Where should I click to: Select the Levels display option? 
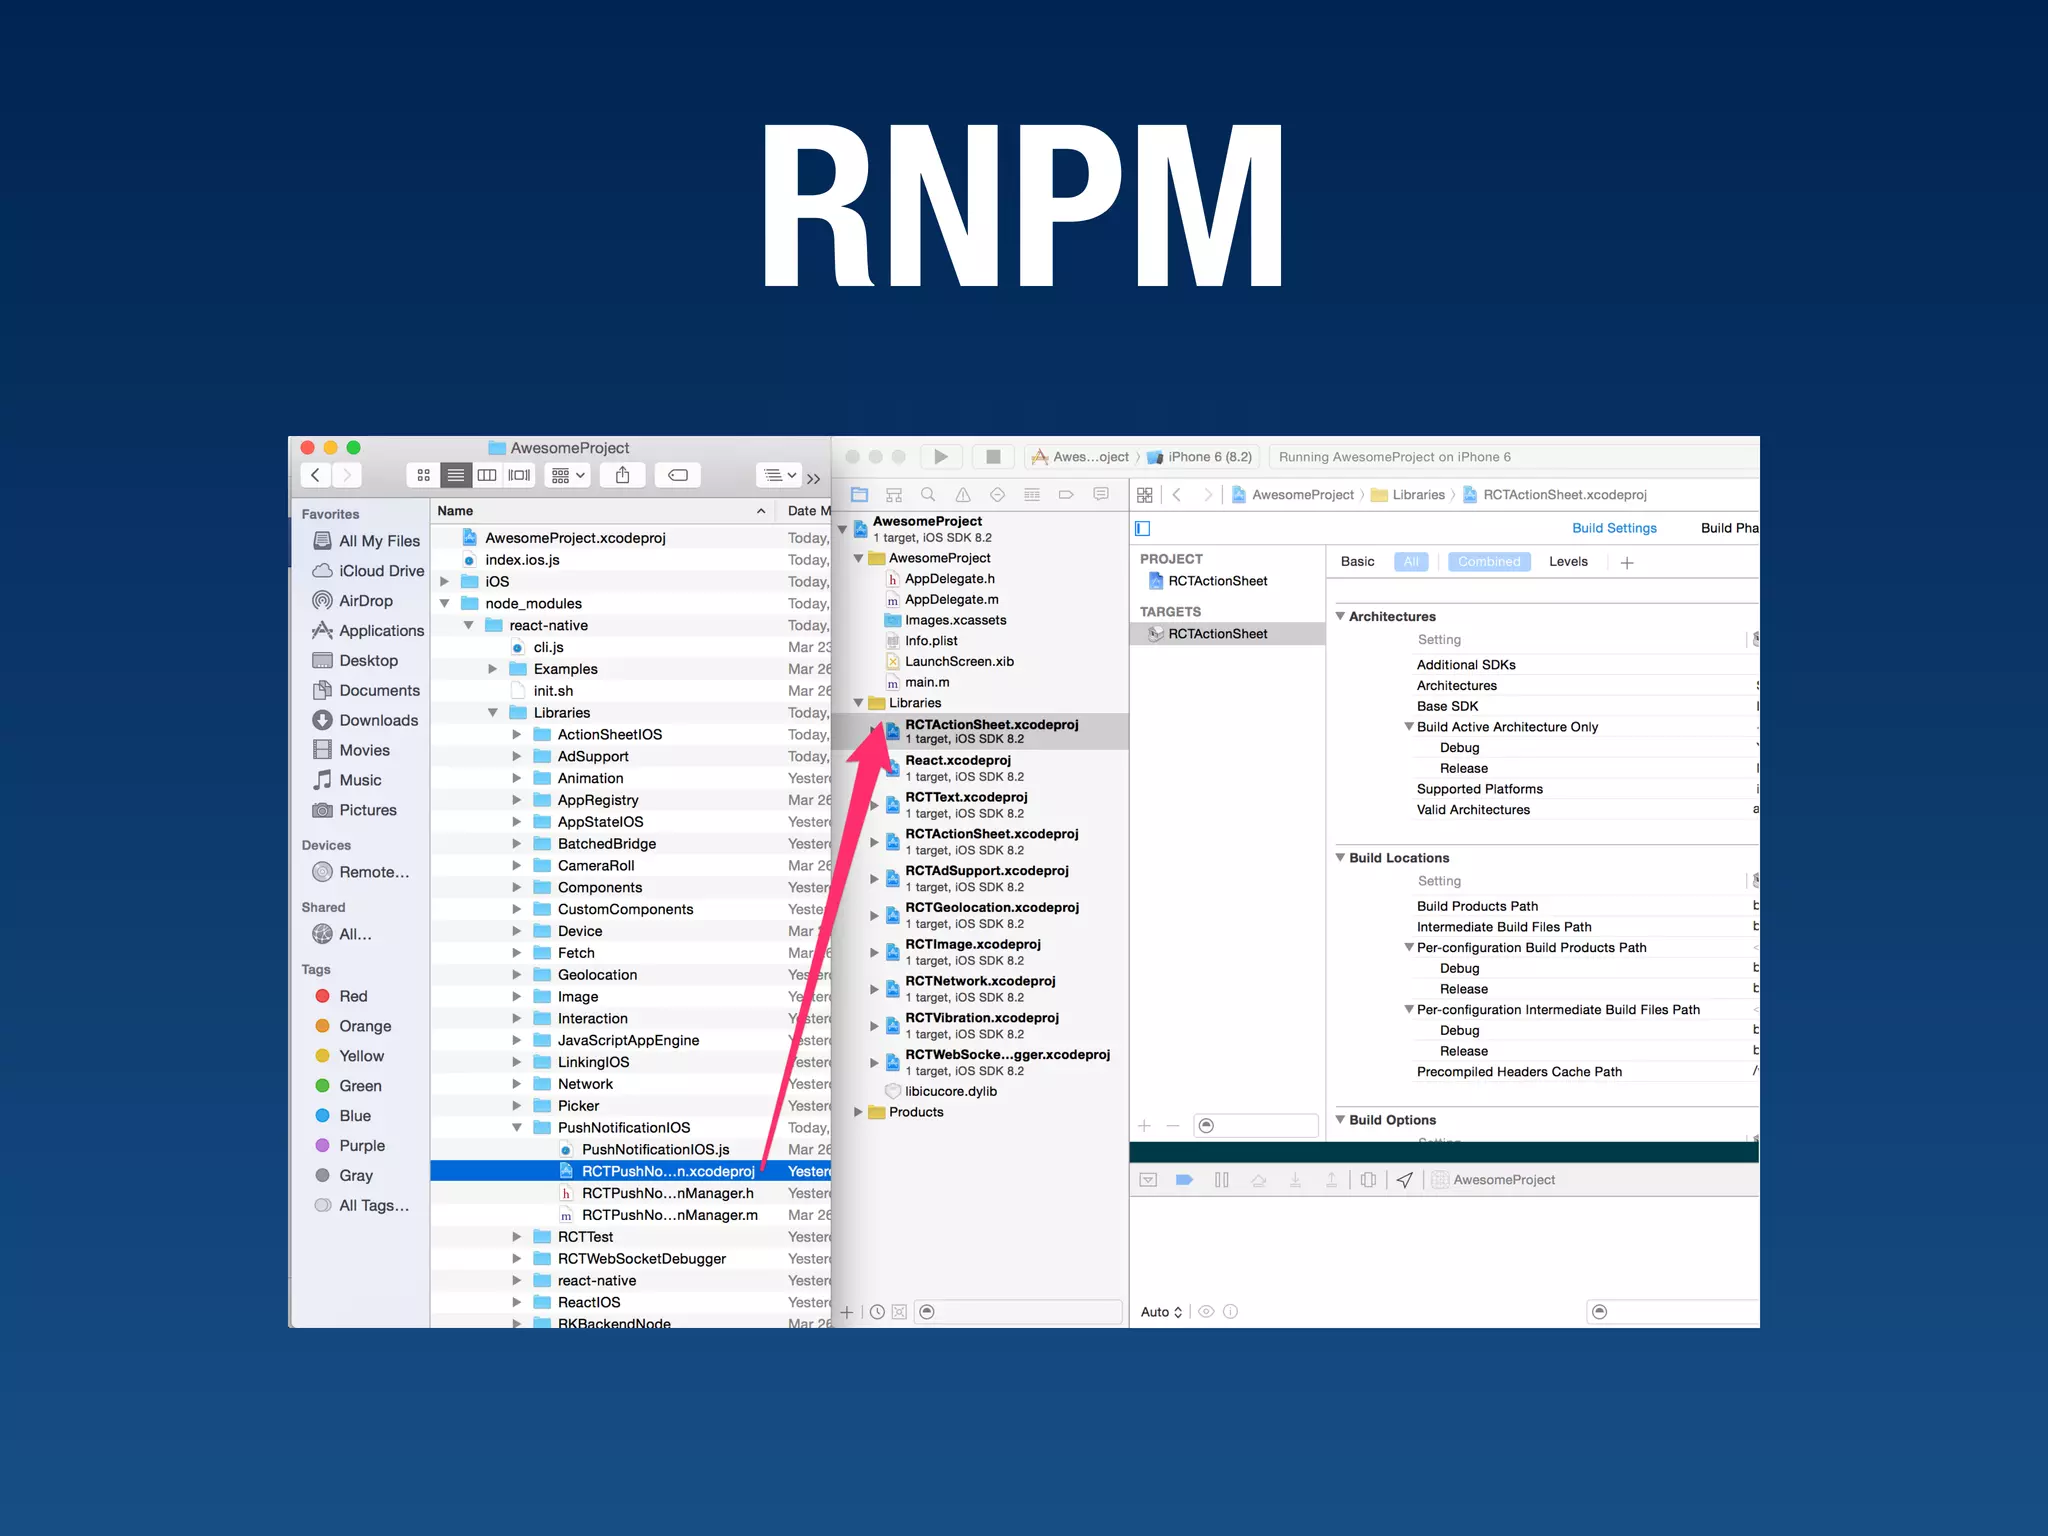1568,562
